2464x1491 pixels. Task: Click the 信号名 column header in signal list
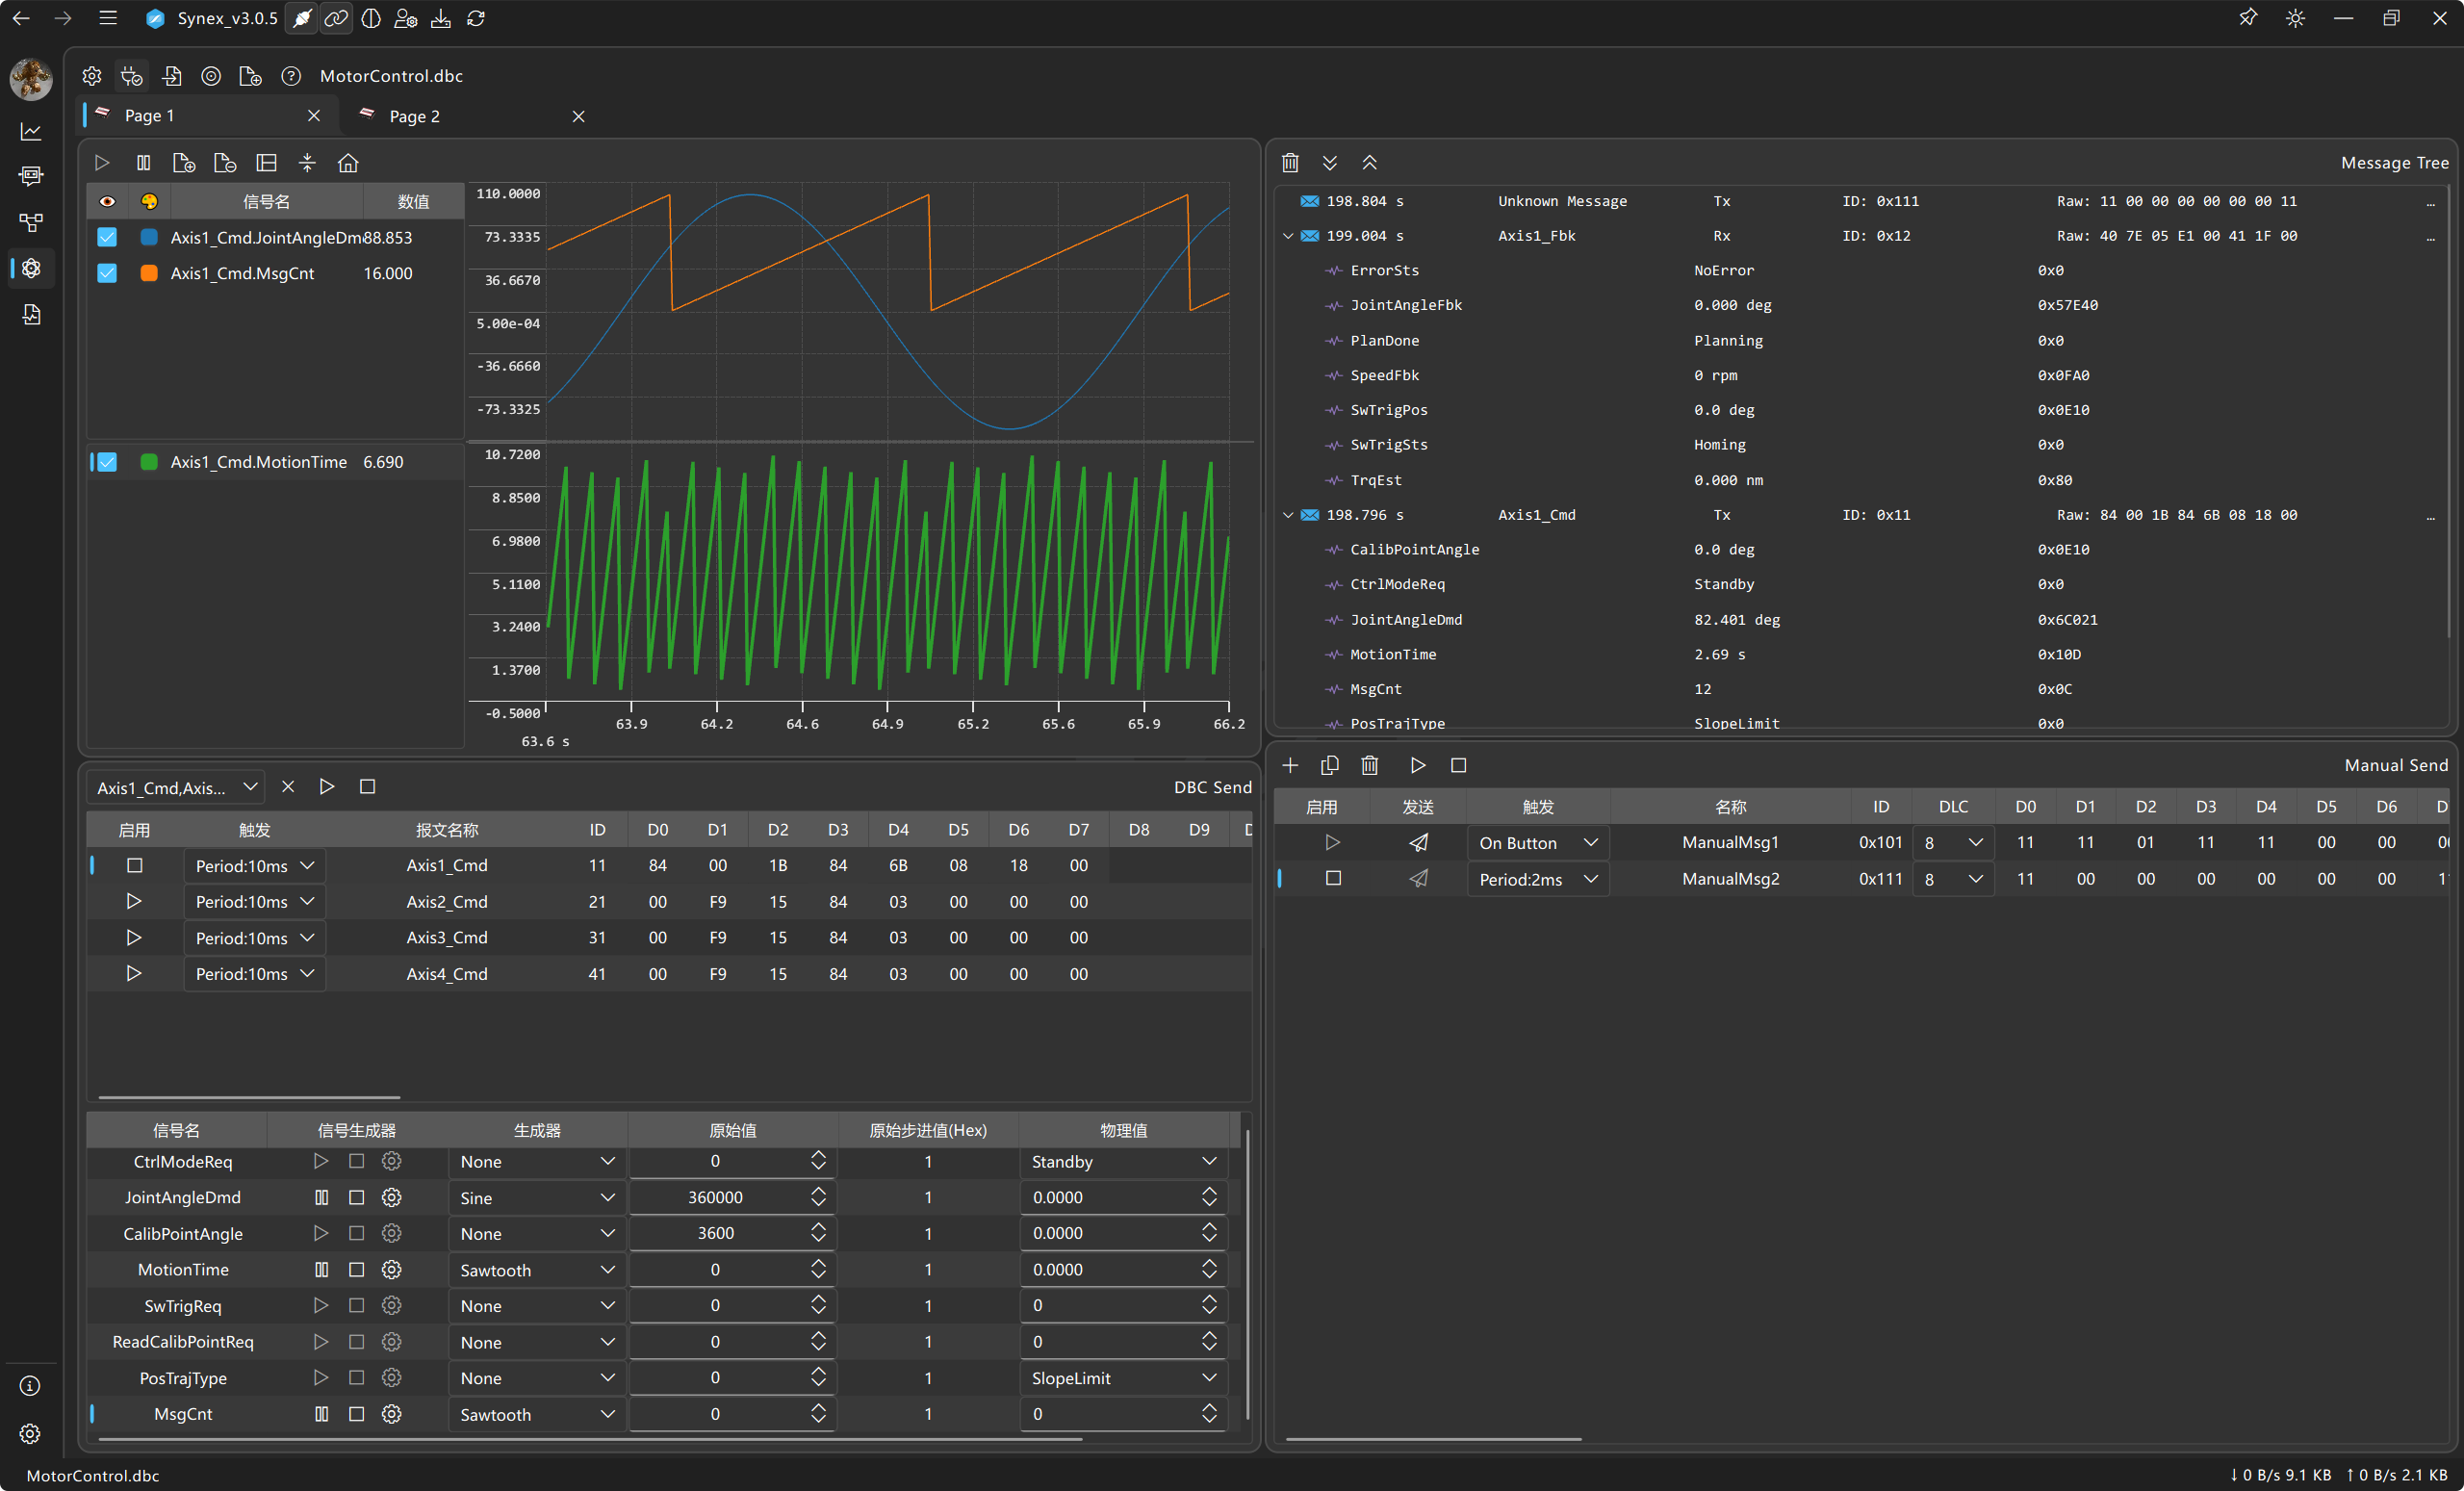pyautogui.click(x=267, y=201)
